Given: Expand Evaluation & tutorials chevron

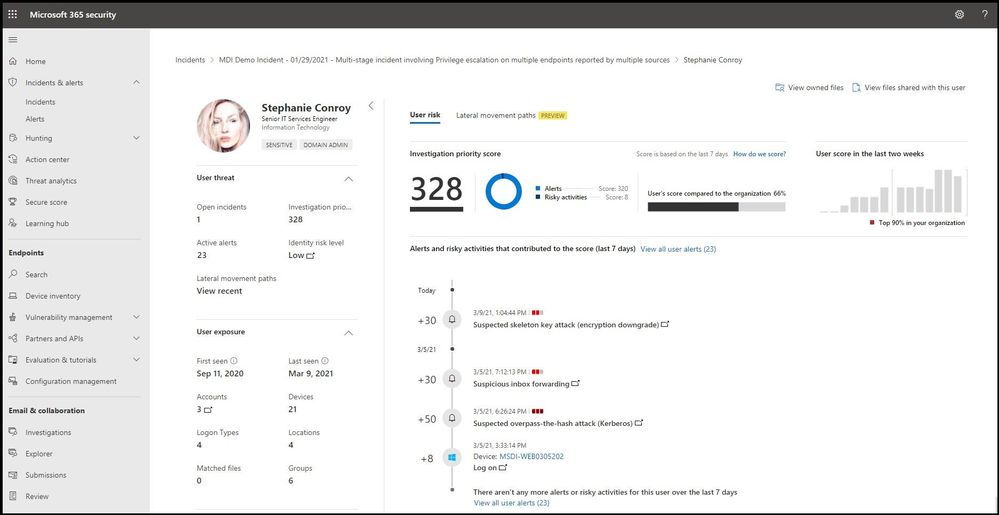Looking at the screenshot, I should pos(136,360).
